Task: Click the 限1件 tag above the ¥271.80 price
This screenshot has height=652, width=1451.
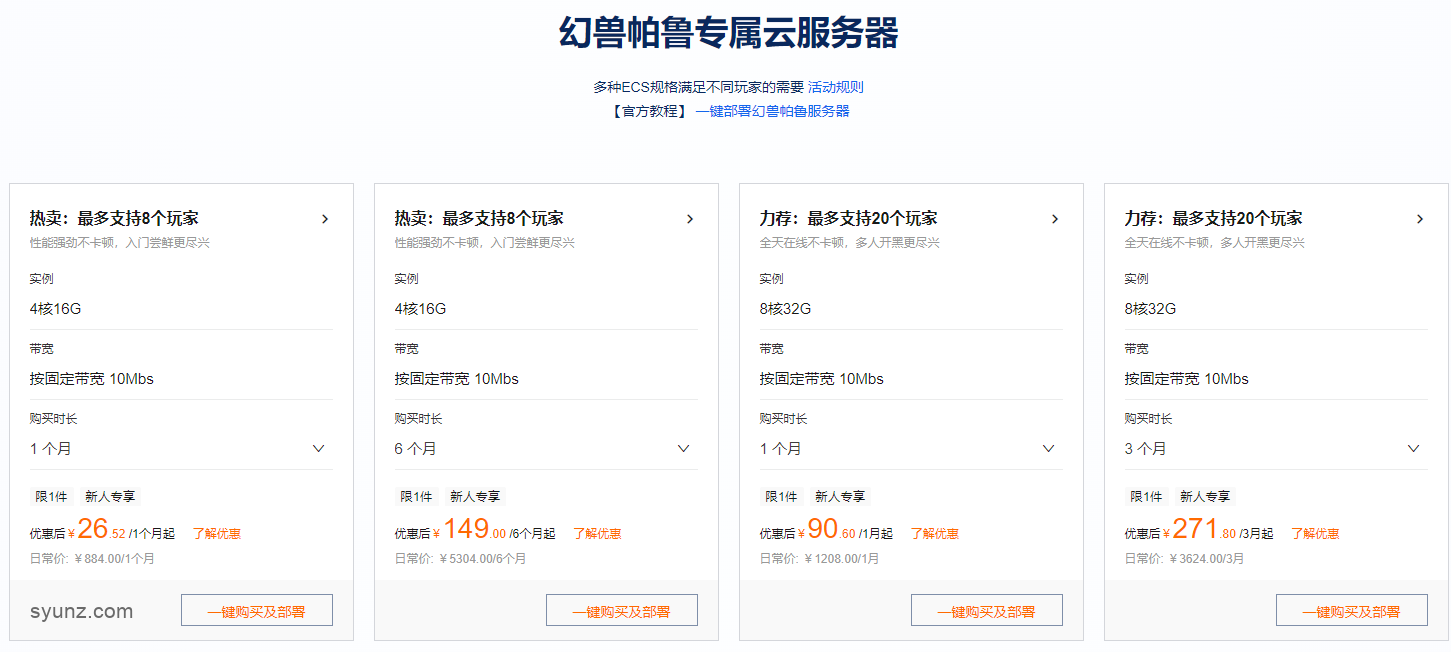Action: point(1147,497)
